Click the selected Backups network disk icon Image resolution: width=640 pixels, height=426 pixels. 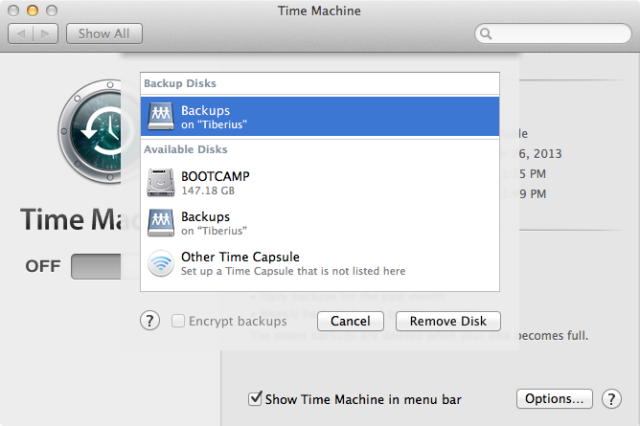pos(161,116)
